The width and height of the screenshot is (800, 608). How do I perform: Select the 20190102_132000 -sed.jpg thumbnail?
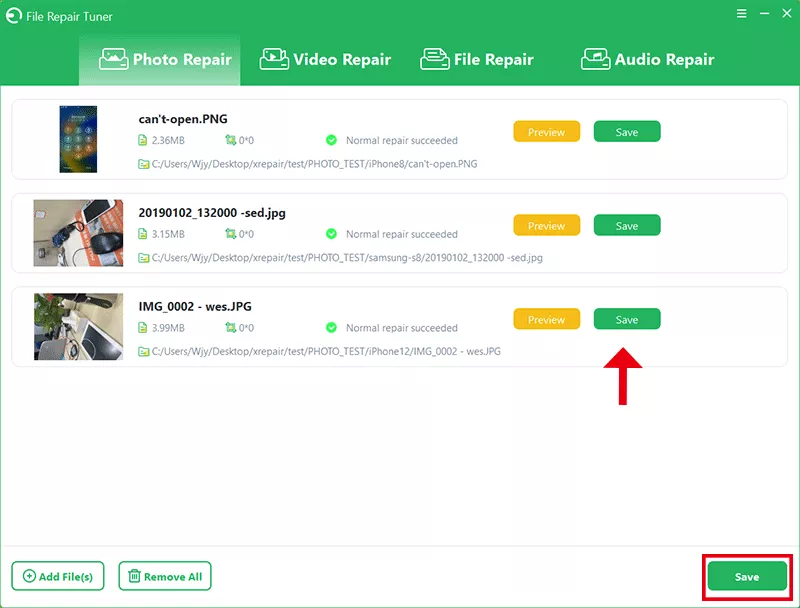[78, 233]
